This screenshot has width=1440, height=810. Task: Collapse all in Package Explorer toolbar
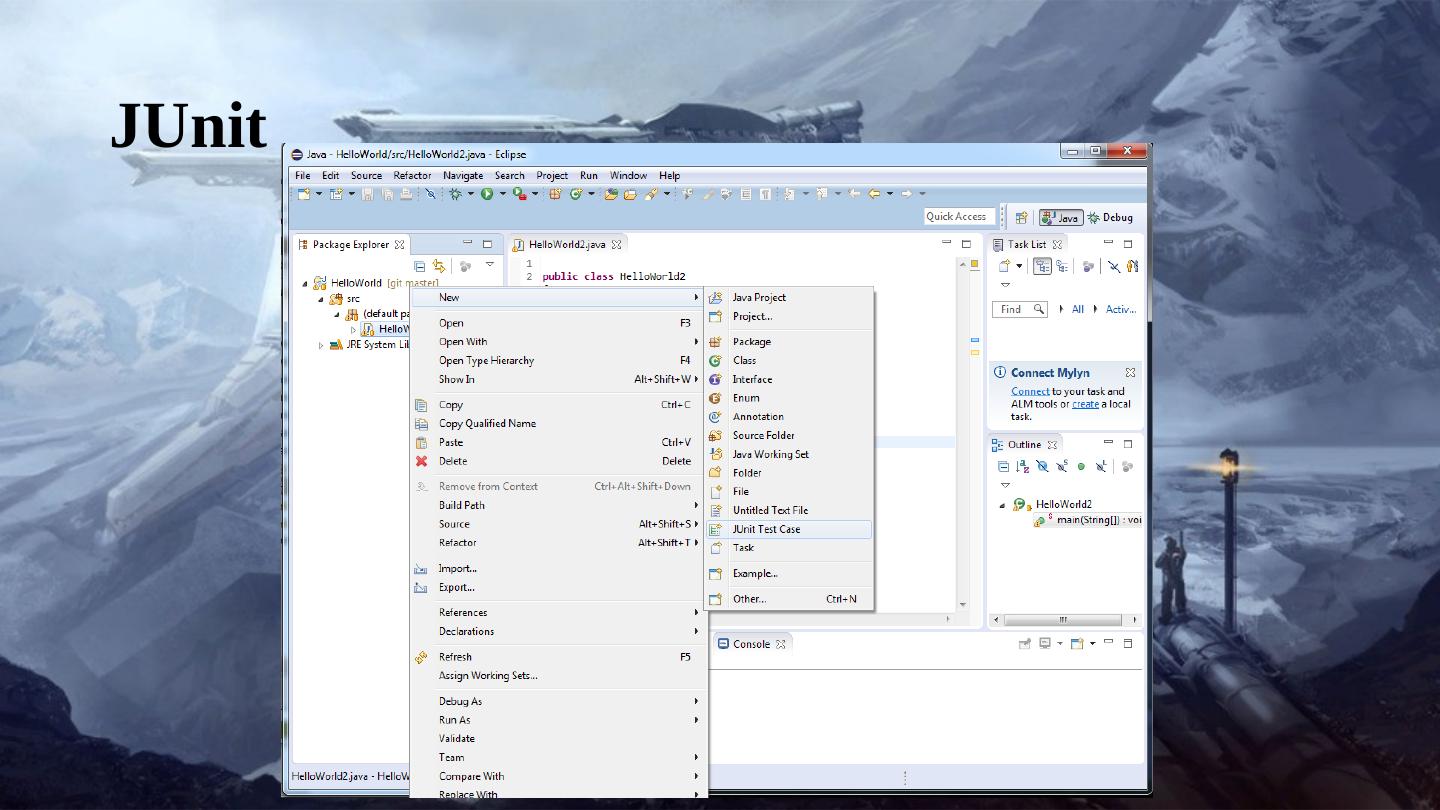(x=420, y=266)
